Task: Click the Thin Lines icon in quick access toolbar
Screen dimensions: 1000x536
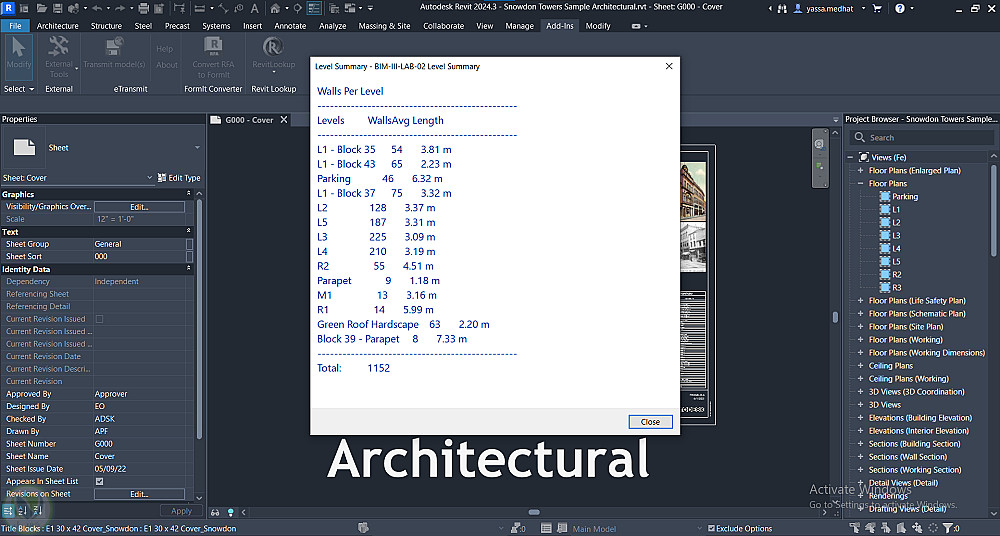Action: [314, 8]
